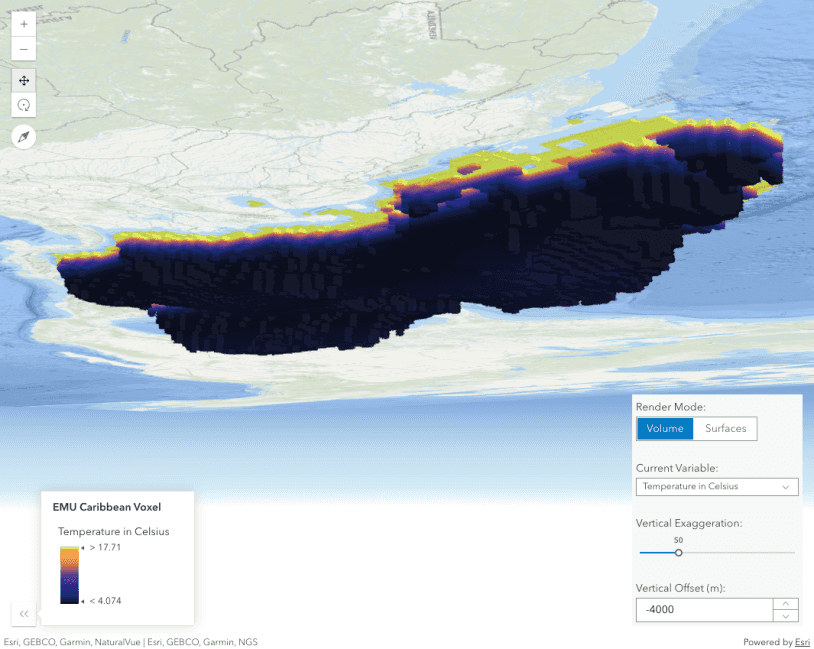Click the Vertical Exaggeration slider handle
Image resolution: width=814 pixels, height=649 pixels.
pos(678,552)
